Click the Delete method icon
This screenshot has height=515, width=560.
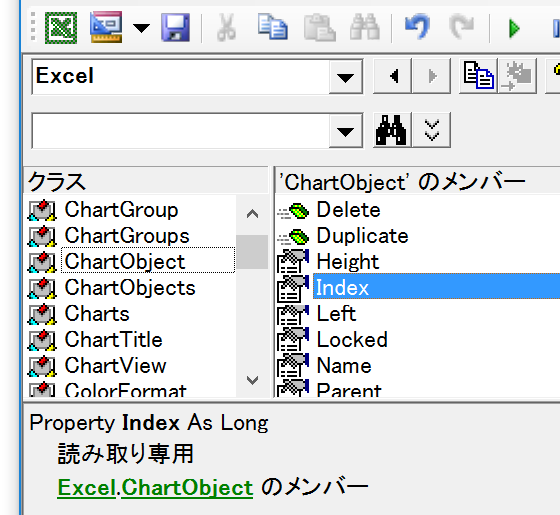coord(293,210)
